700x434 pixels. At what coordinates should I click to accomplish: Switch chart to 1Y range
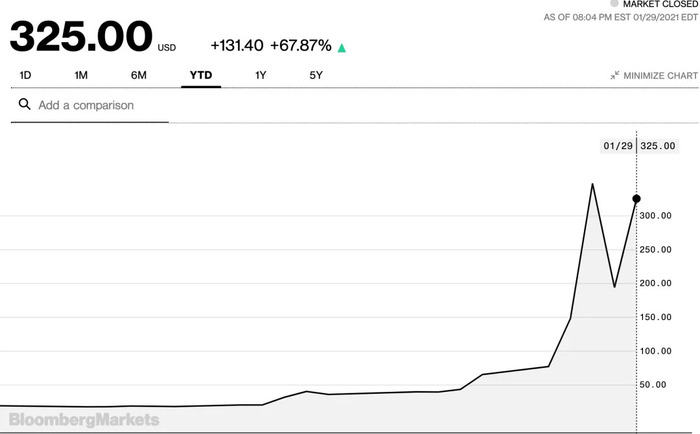pos(261,75)
